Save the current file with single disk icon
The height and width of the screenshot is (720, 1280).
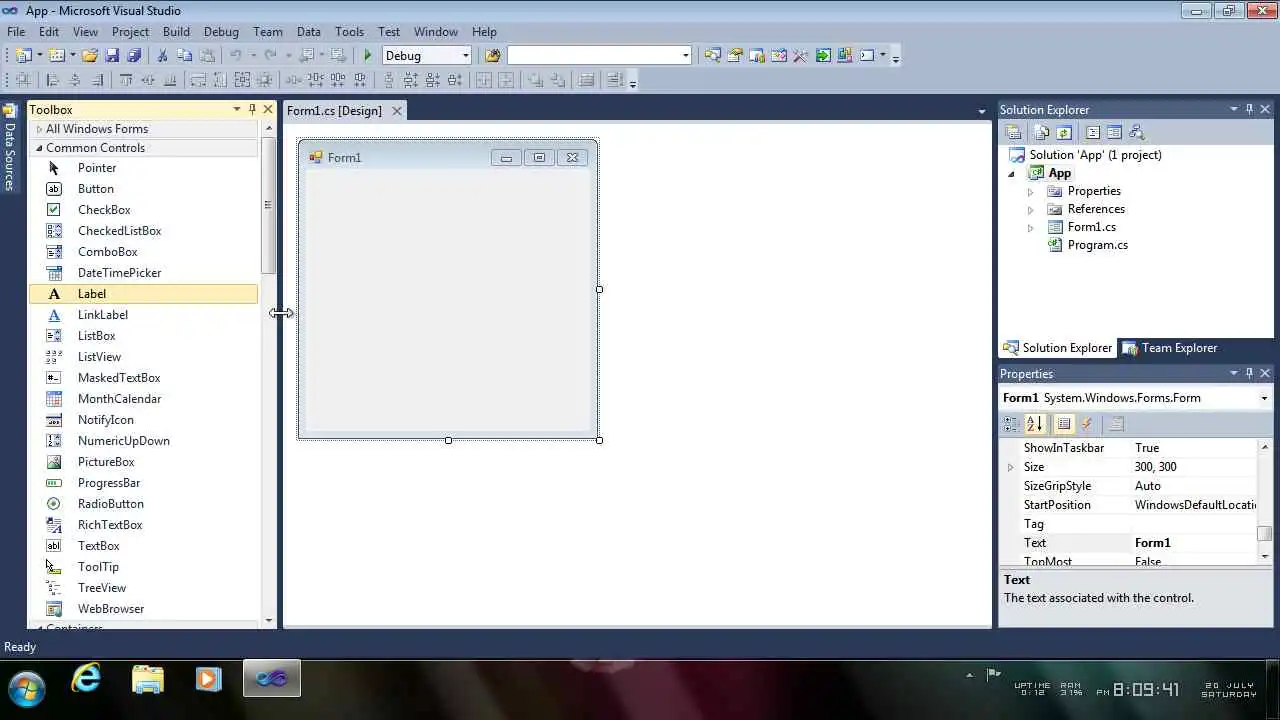pos(112,55)
